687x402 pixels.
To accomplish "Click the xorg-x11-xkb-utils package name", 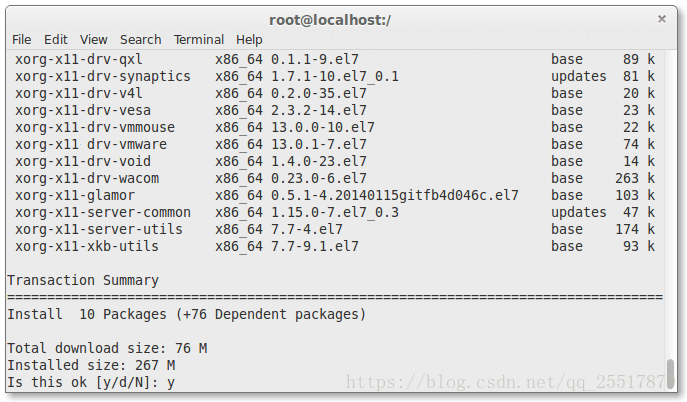I will [87, 247].
